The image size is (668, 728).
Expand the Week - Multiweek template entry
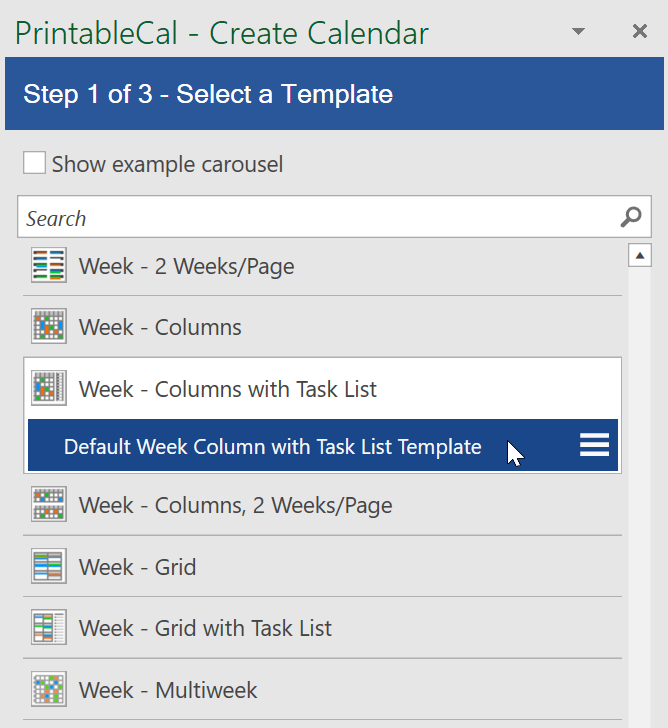(323, 689)
